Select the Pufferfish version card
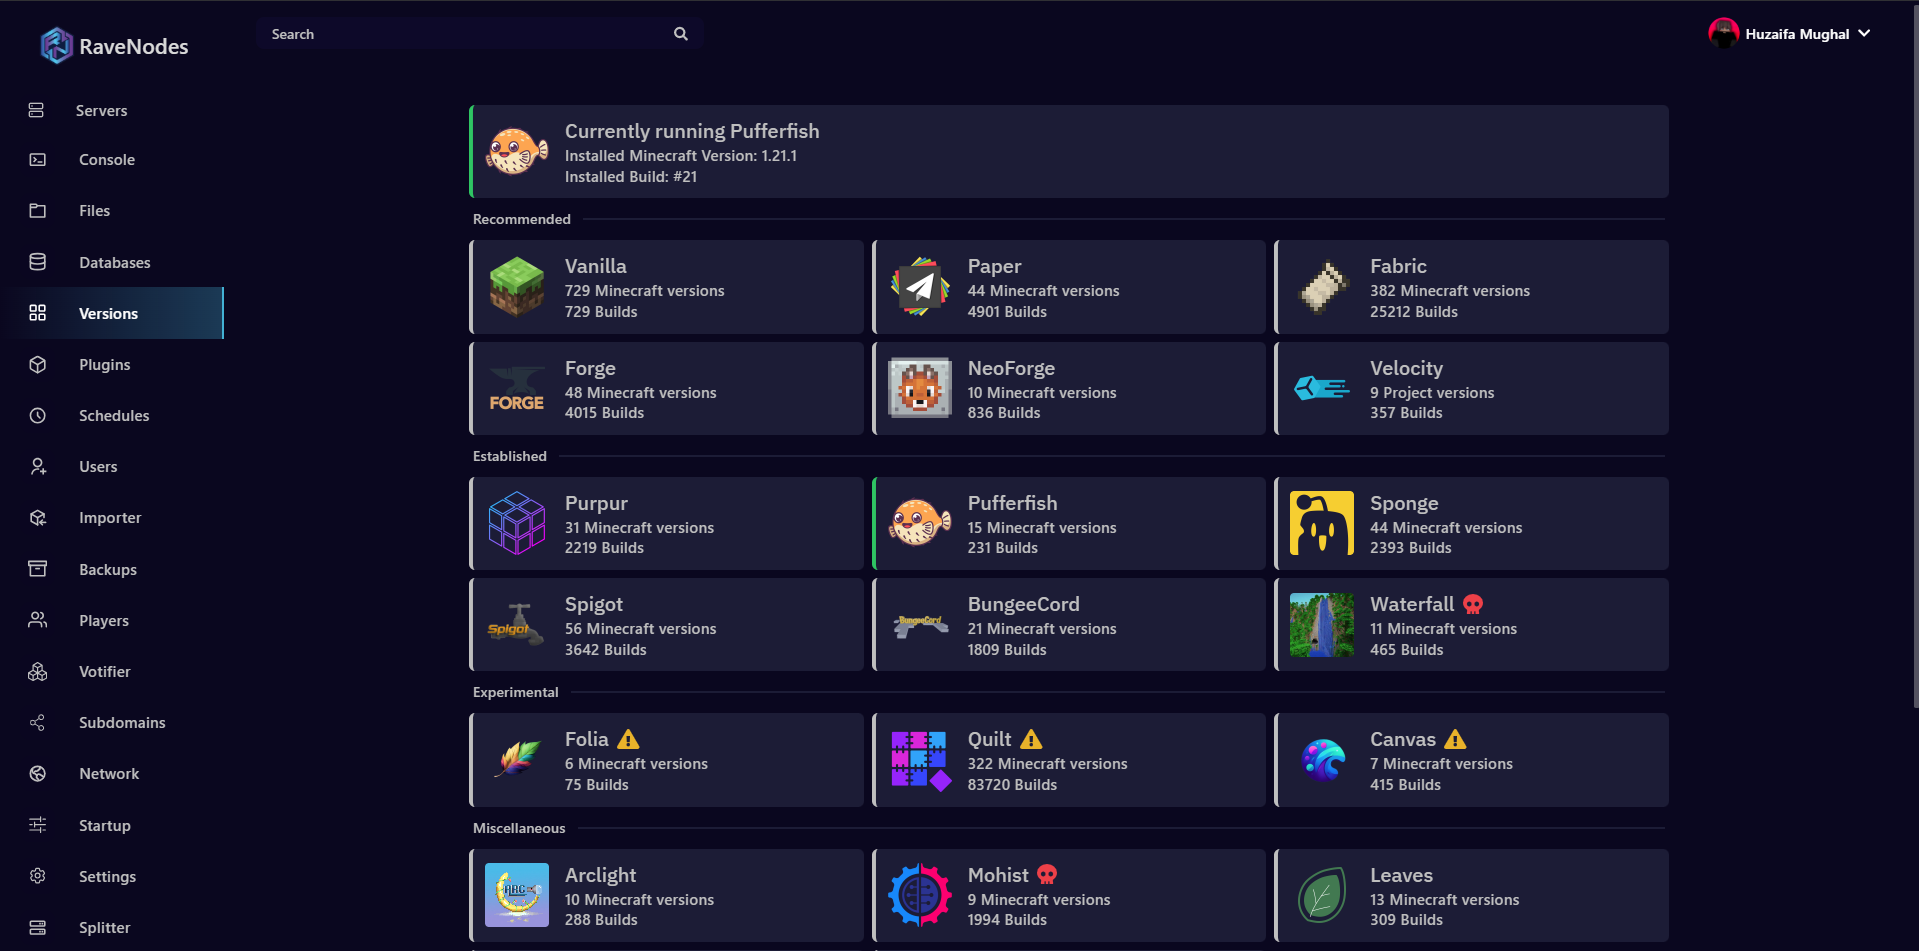 pos(1069,523)
